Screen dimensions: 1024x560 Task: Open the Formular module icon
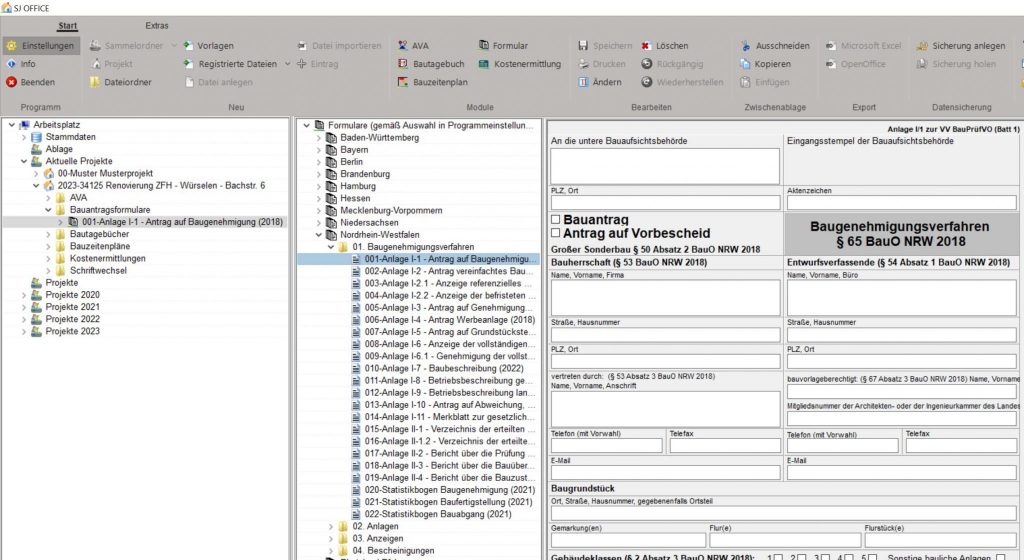click(485, 46)
